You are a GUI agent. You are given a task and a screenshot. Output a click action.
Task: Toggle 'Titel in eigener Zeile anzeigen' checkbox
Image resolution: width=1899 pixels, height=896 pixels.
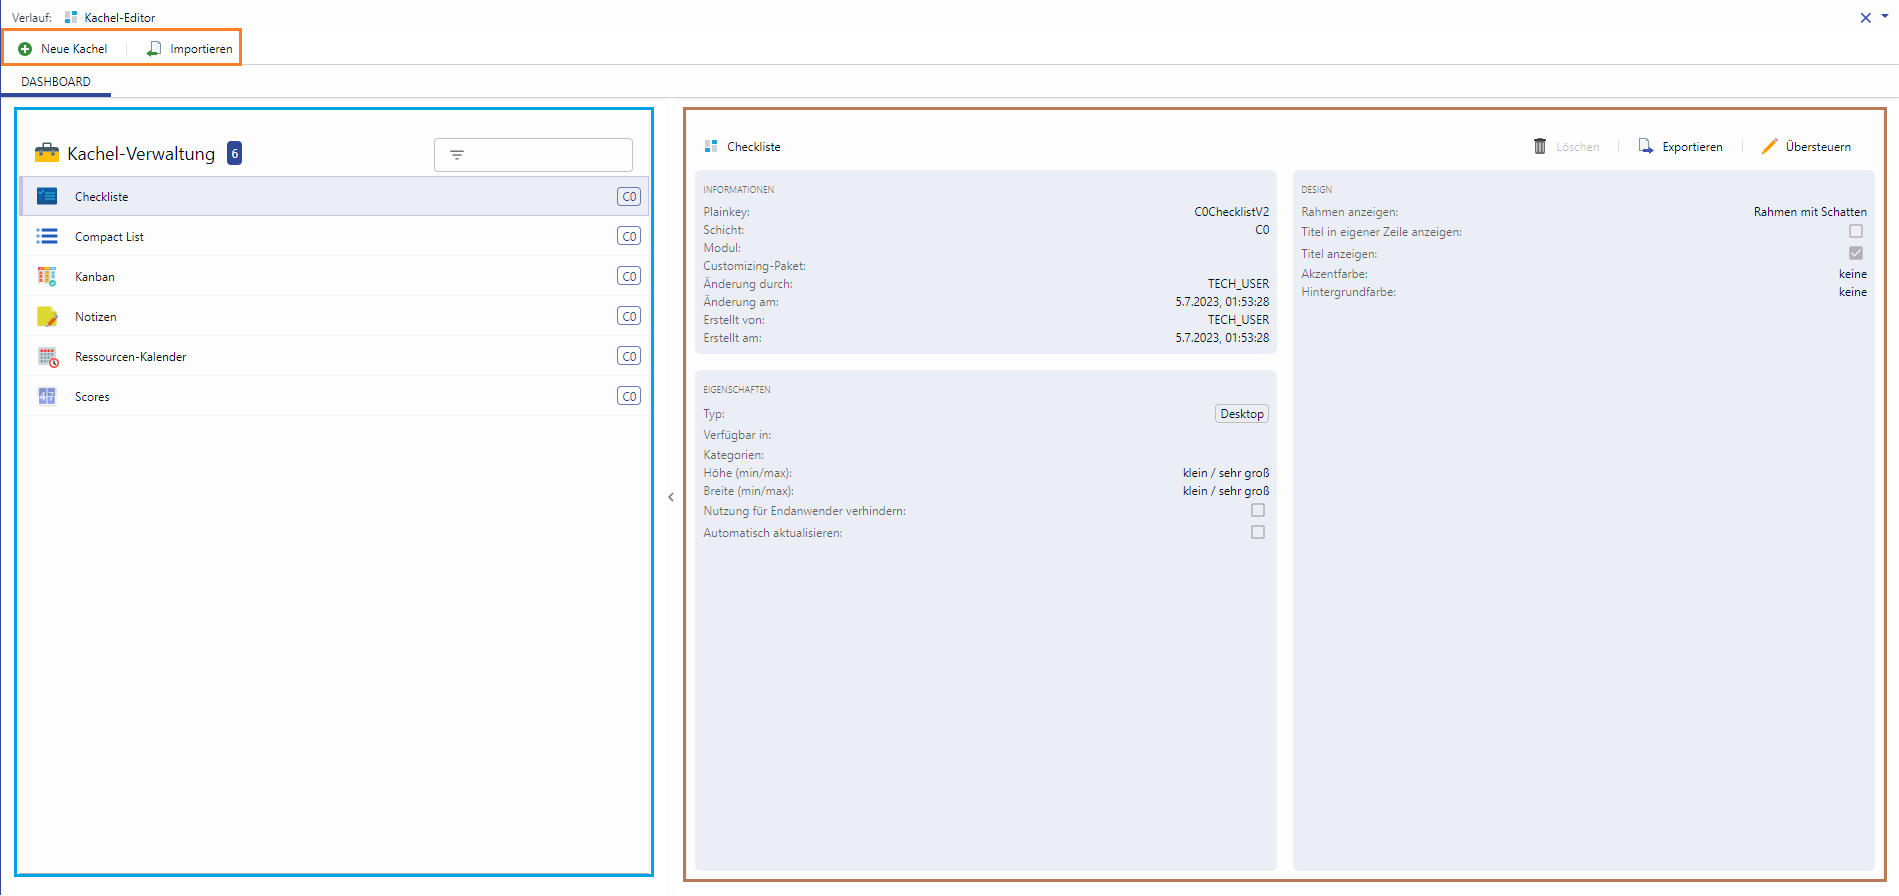[1855, 232]
